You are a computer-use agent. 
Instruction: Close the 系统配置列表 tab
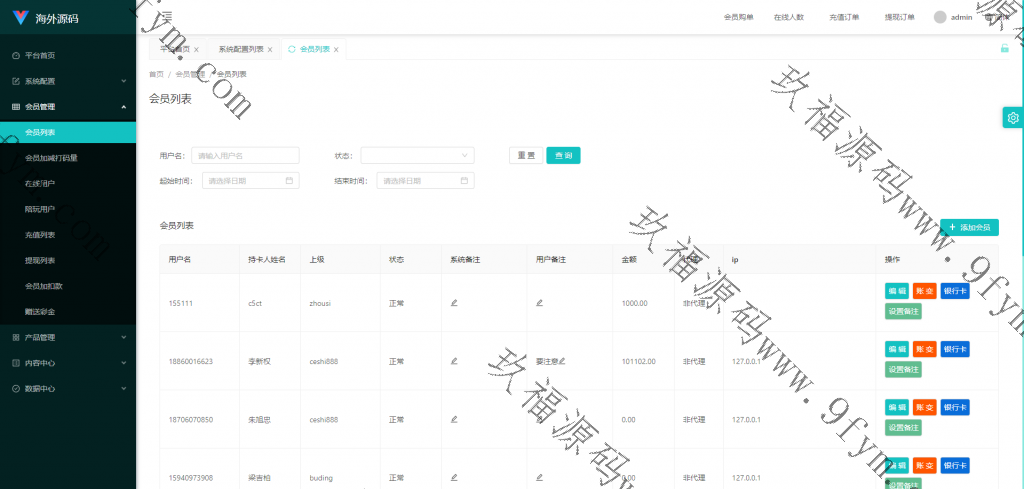coord(270,50)
